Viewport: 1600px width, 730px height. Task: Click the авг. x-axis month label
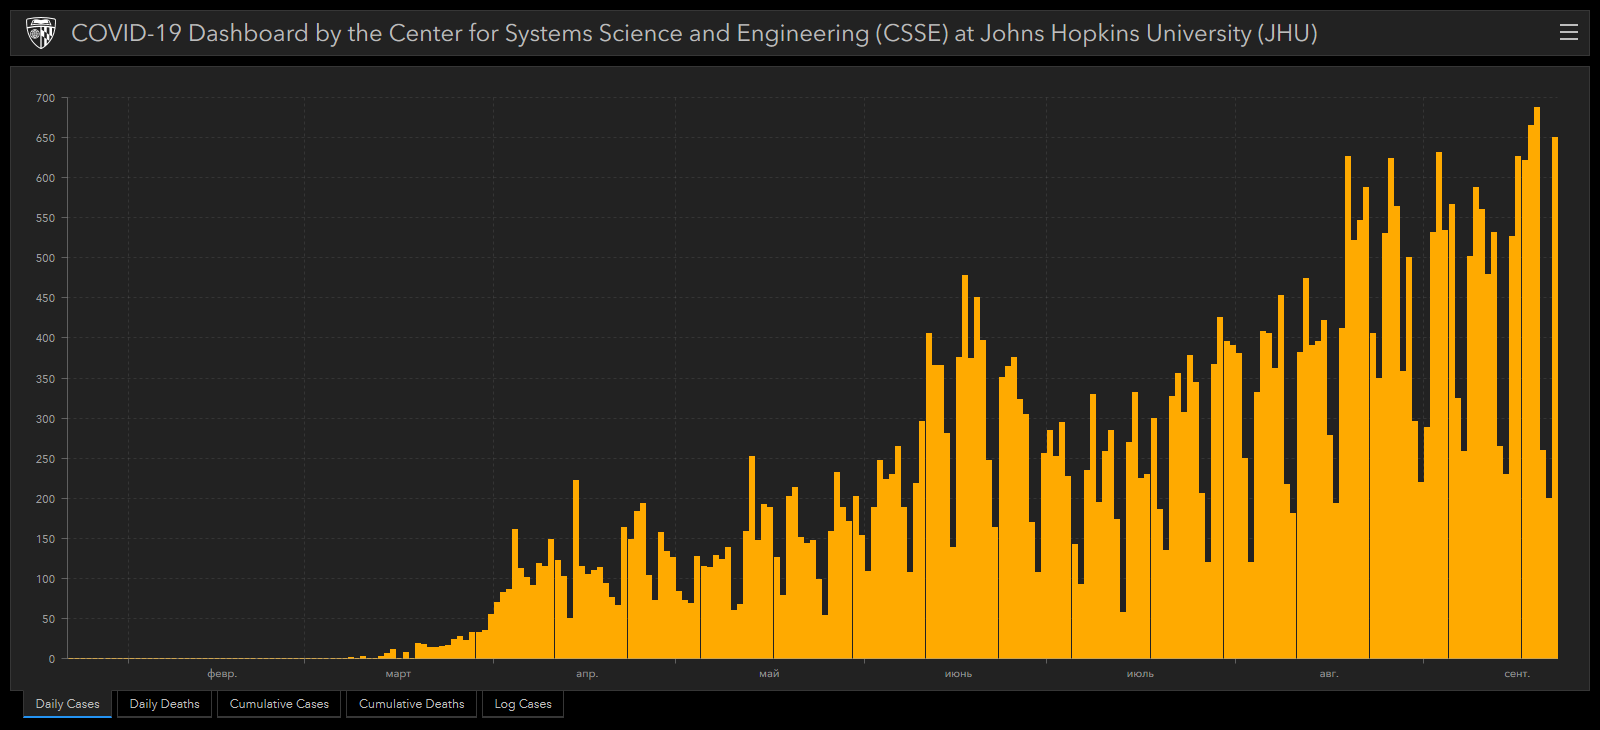(1328, 674)
